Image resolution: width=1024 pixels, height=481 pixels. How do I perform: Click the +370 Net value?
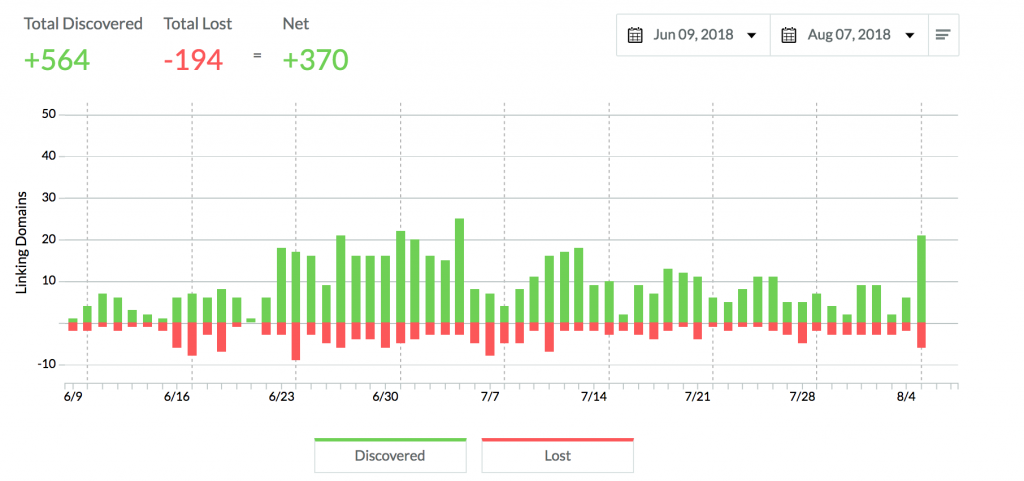click(x=314, y=60)
